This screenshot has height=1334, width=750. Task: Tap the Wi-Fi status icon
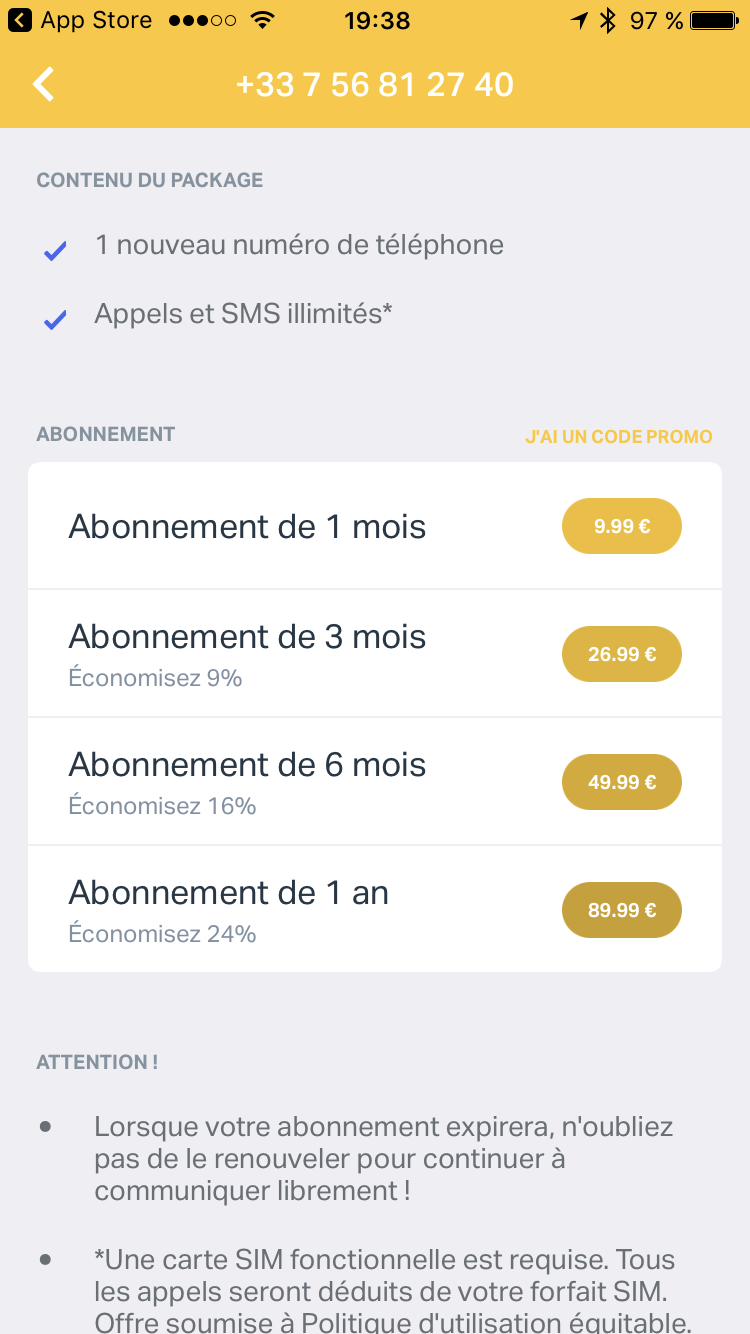click(x=264, y=20)
